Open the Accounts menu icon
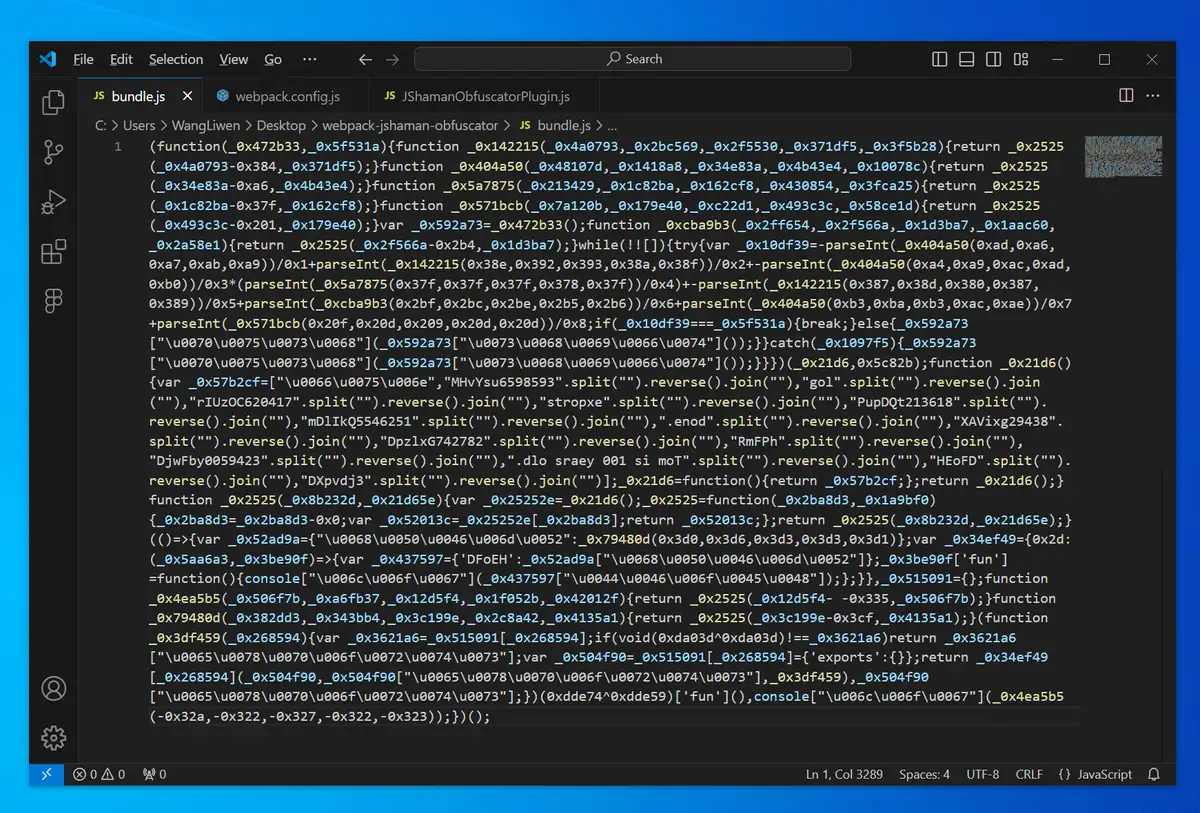 pos(53,689)
